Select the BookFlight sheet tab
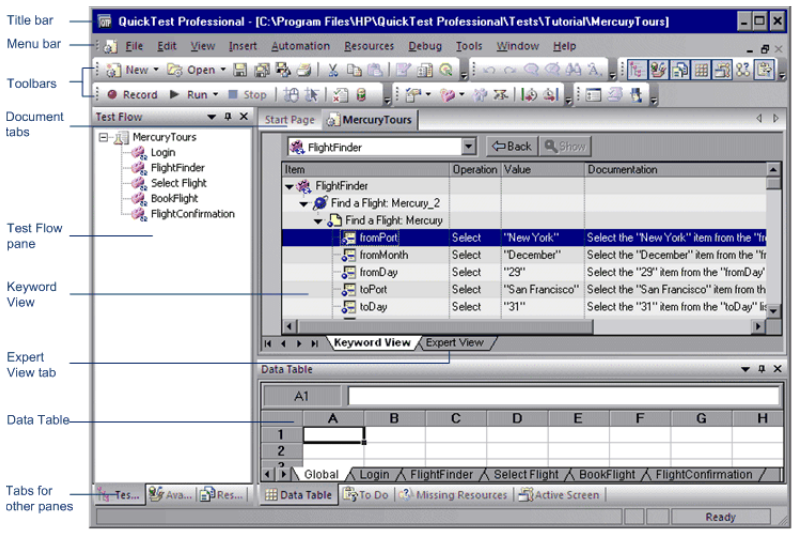Image resolution: width=806 pixels, height=542 pixels. (x=607, y=475)
